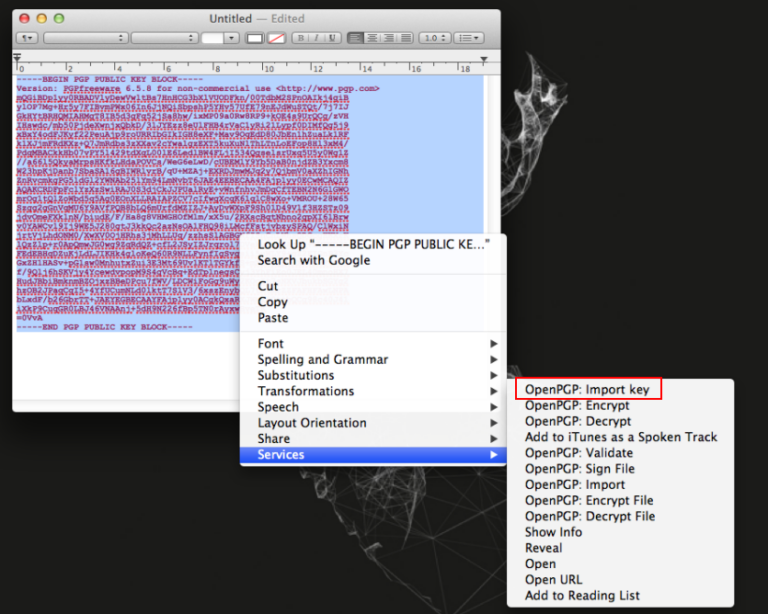Viewport: 768px width, 614px height.
Task: Expand the Font submenu
Action: pos(373,344)
